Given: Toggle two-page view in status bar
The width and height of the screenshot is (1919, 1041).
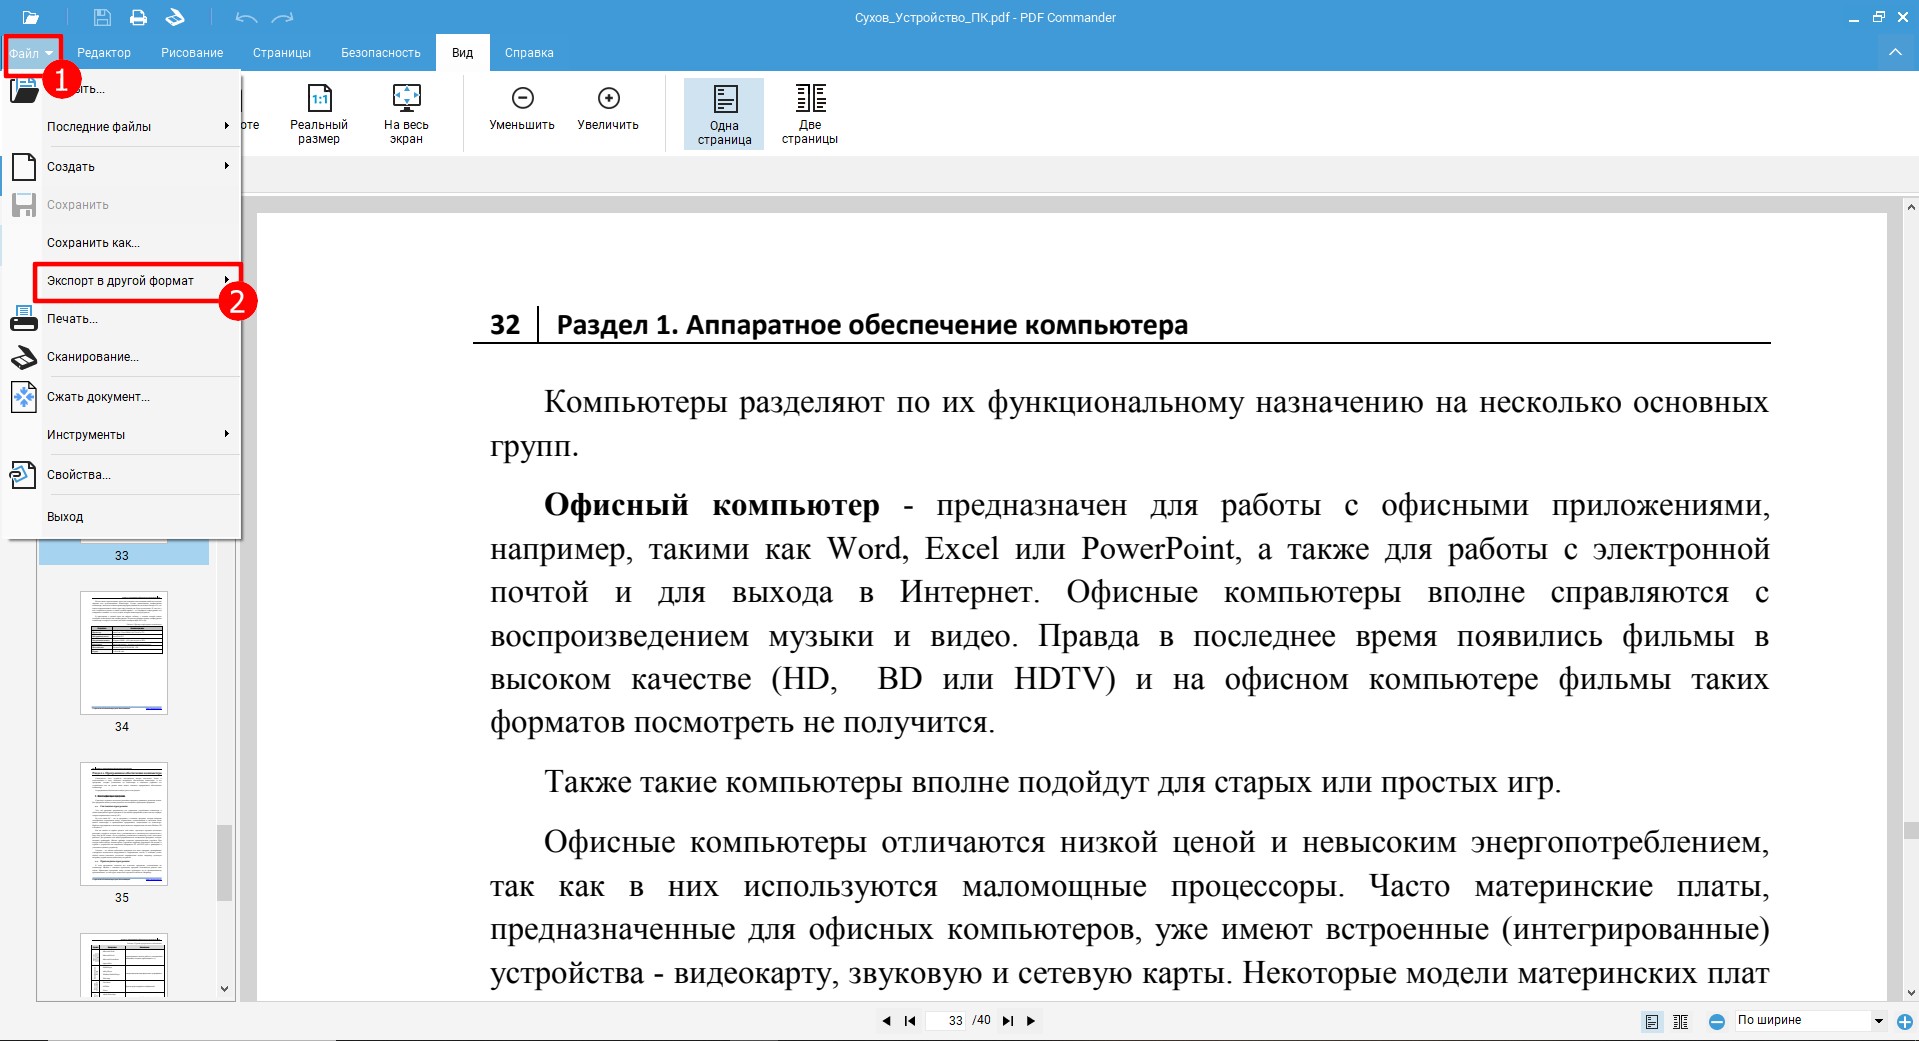Looking at the screenshot, I should tap(1681, 1022).
